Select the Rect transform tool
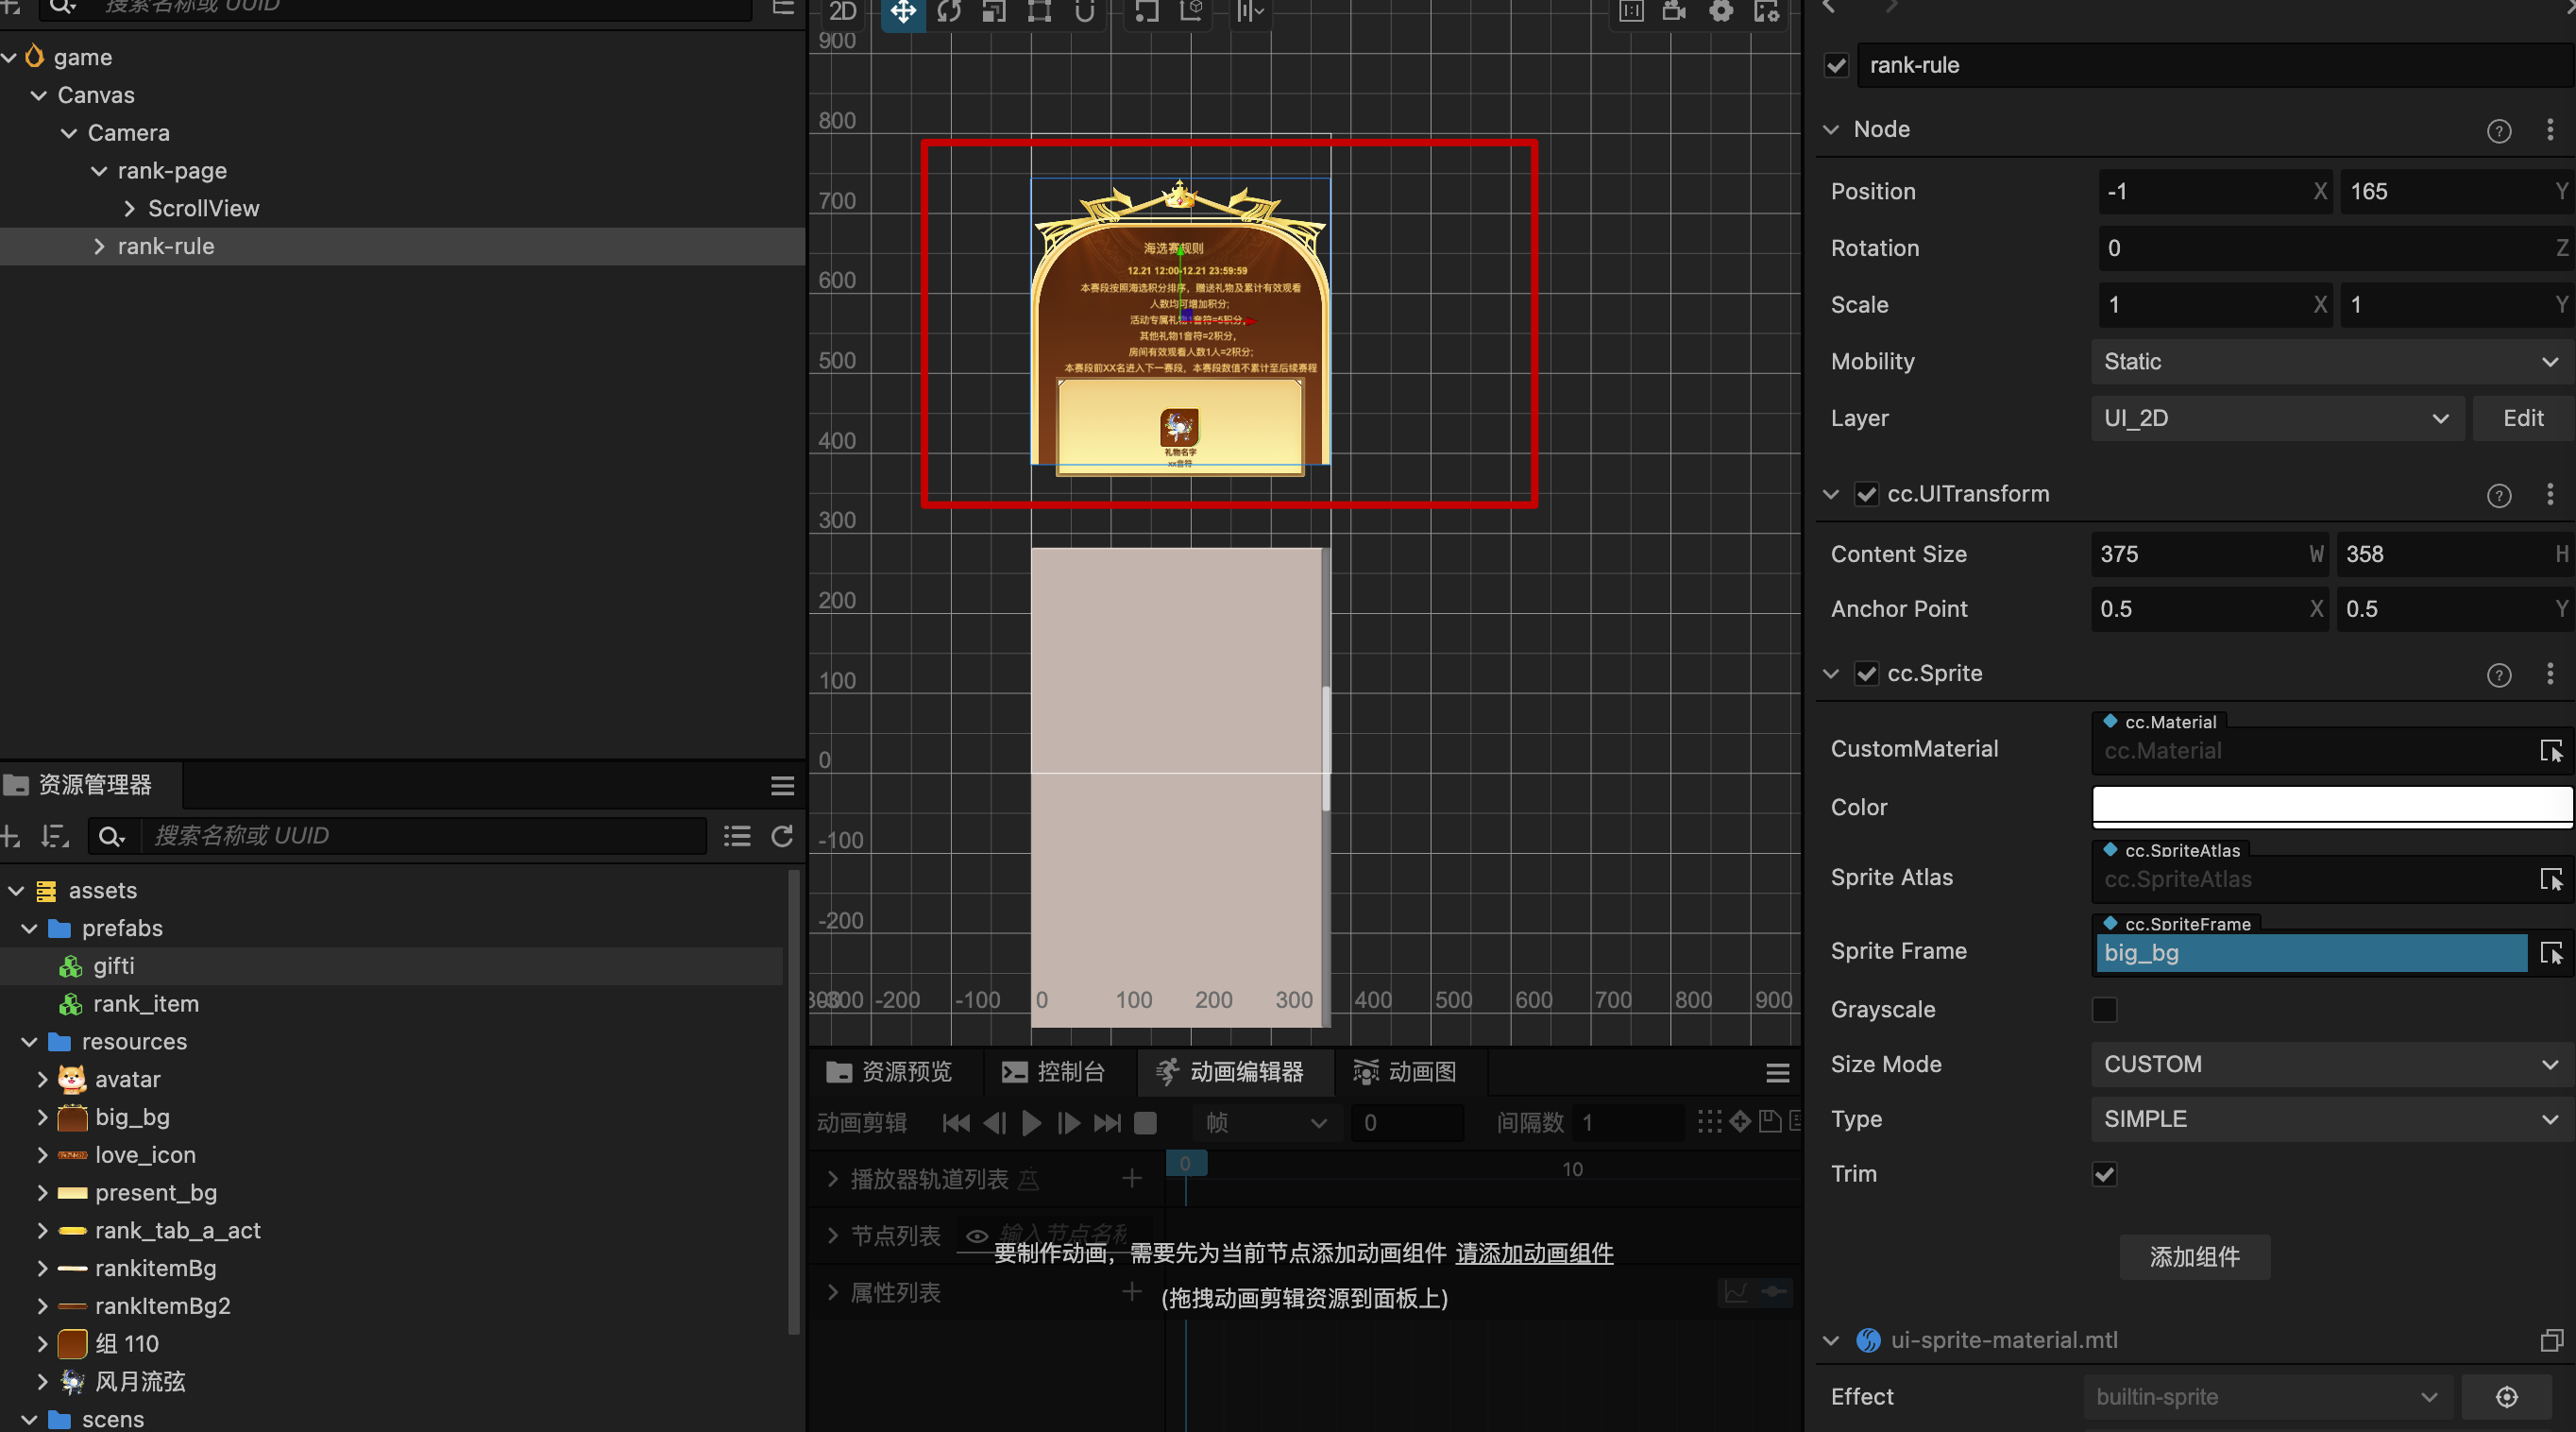Image resolution: width=2576 pixels, height=1432 pixels. (x=1039, y=12)
